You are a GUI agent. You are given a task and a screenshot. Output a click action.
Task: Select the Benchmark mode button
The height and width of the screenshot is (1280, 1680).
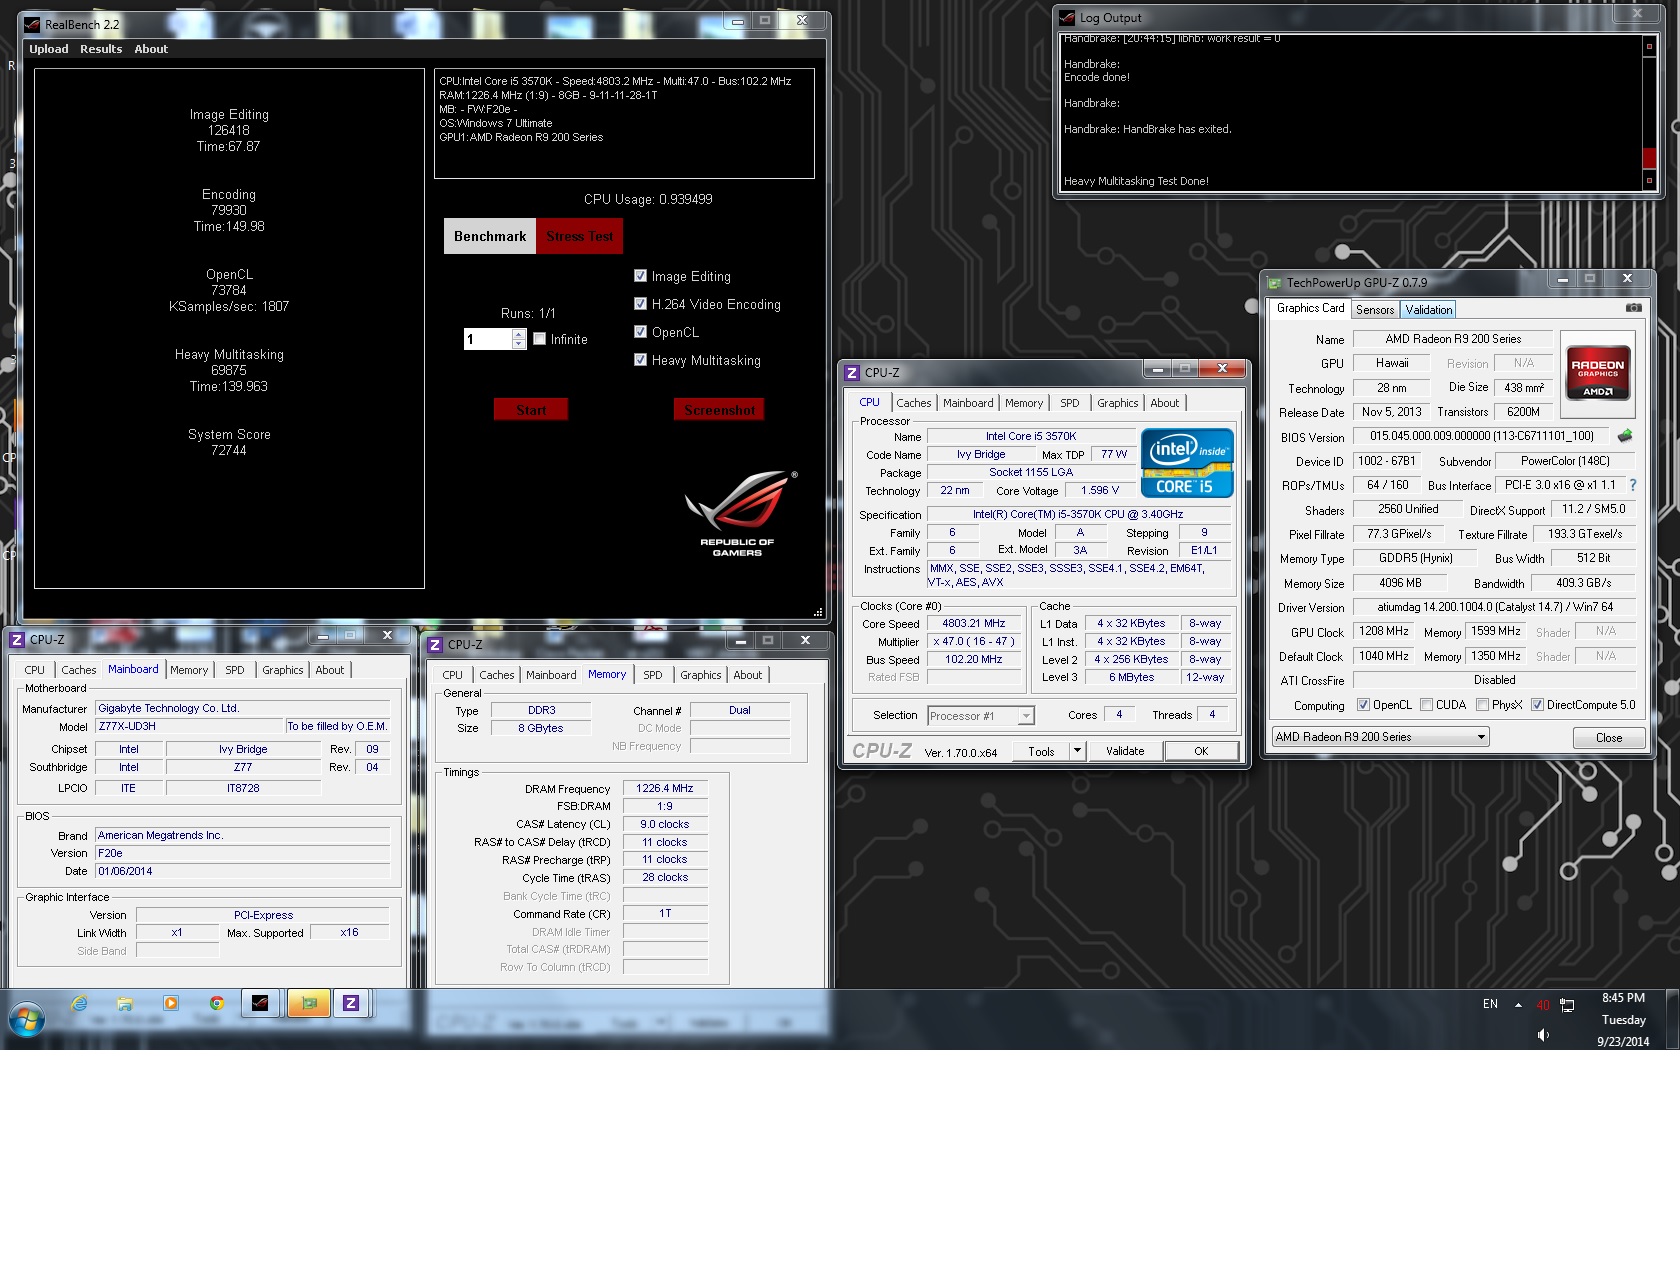coord(490,236)
